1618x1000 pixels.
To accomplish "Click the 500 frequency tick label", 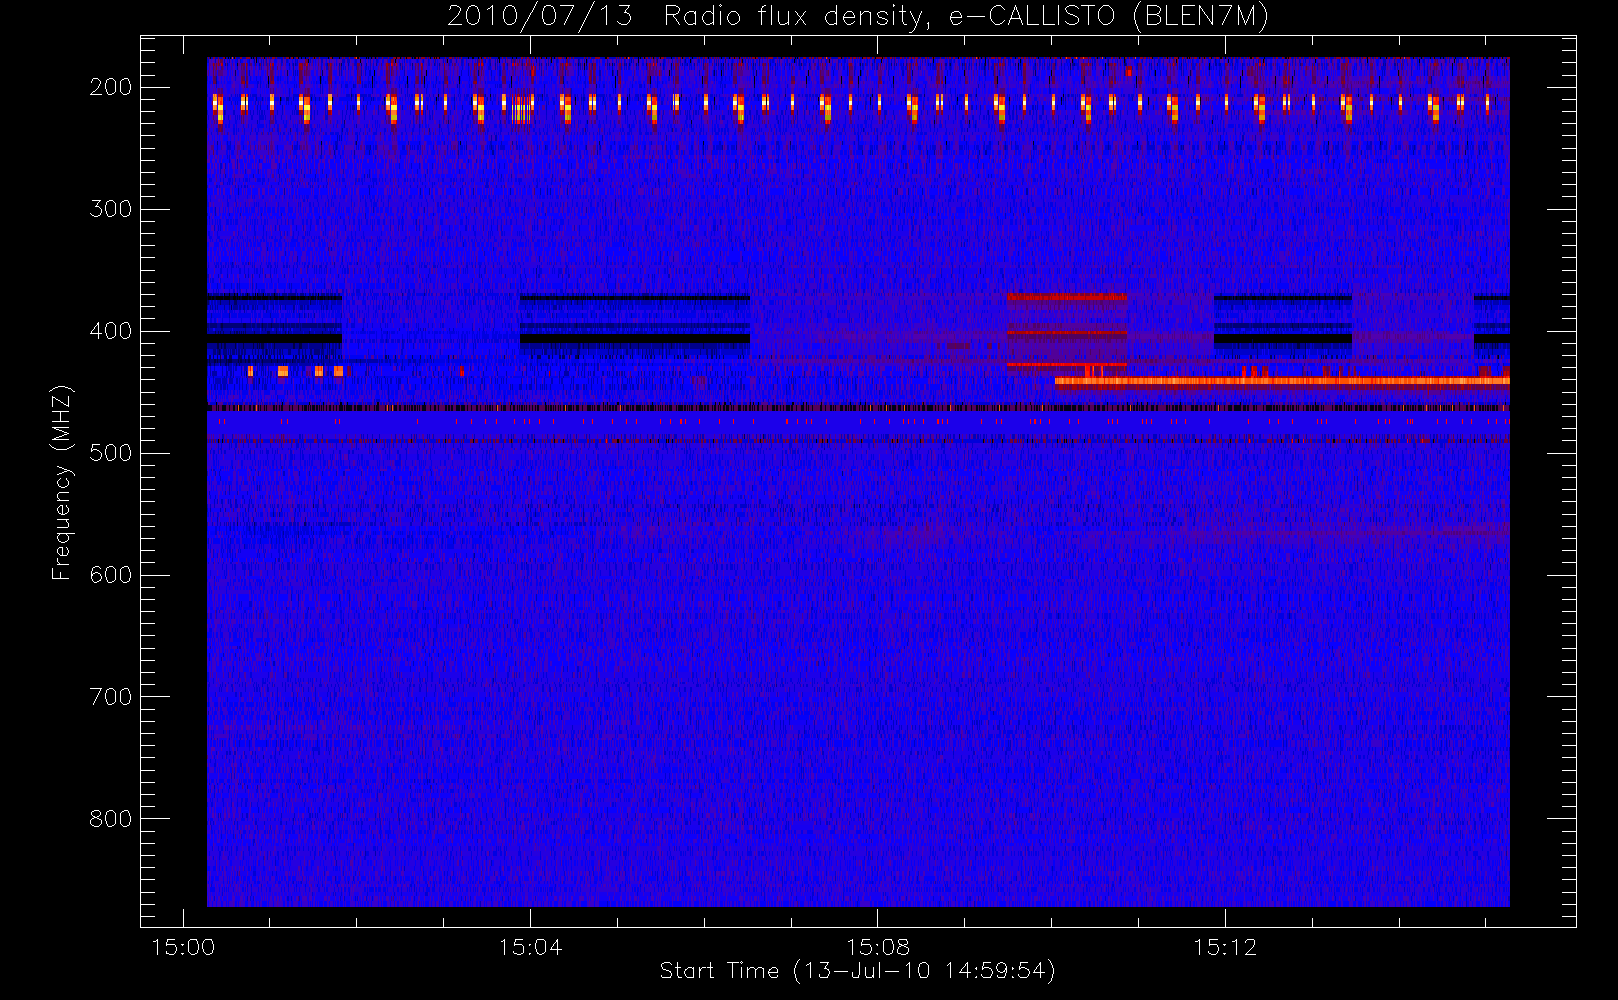I will [111, 453].
